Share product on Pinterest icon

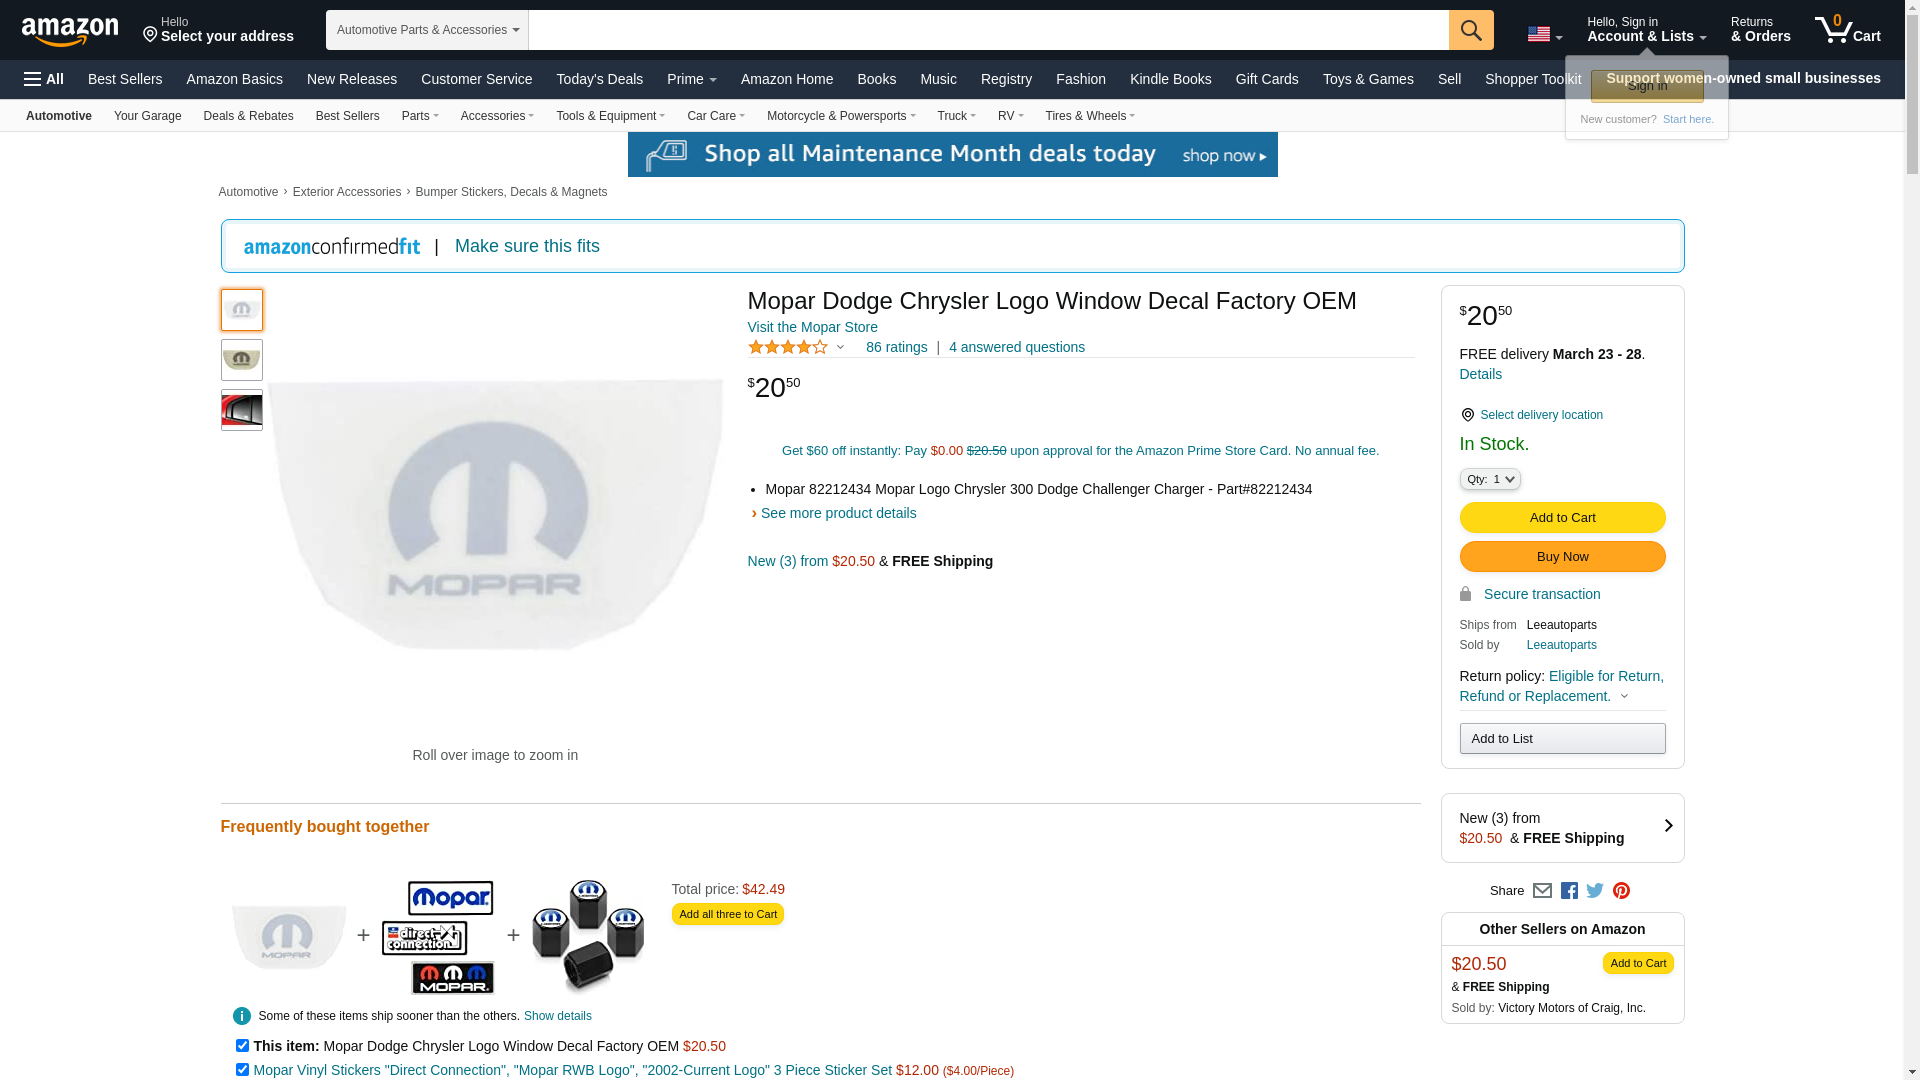(x=1621, y=890)
